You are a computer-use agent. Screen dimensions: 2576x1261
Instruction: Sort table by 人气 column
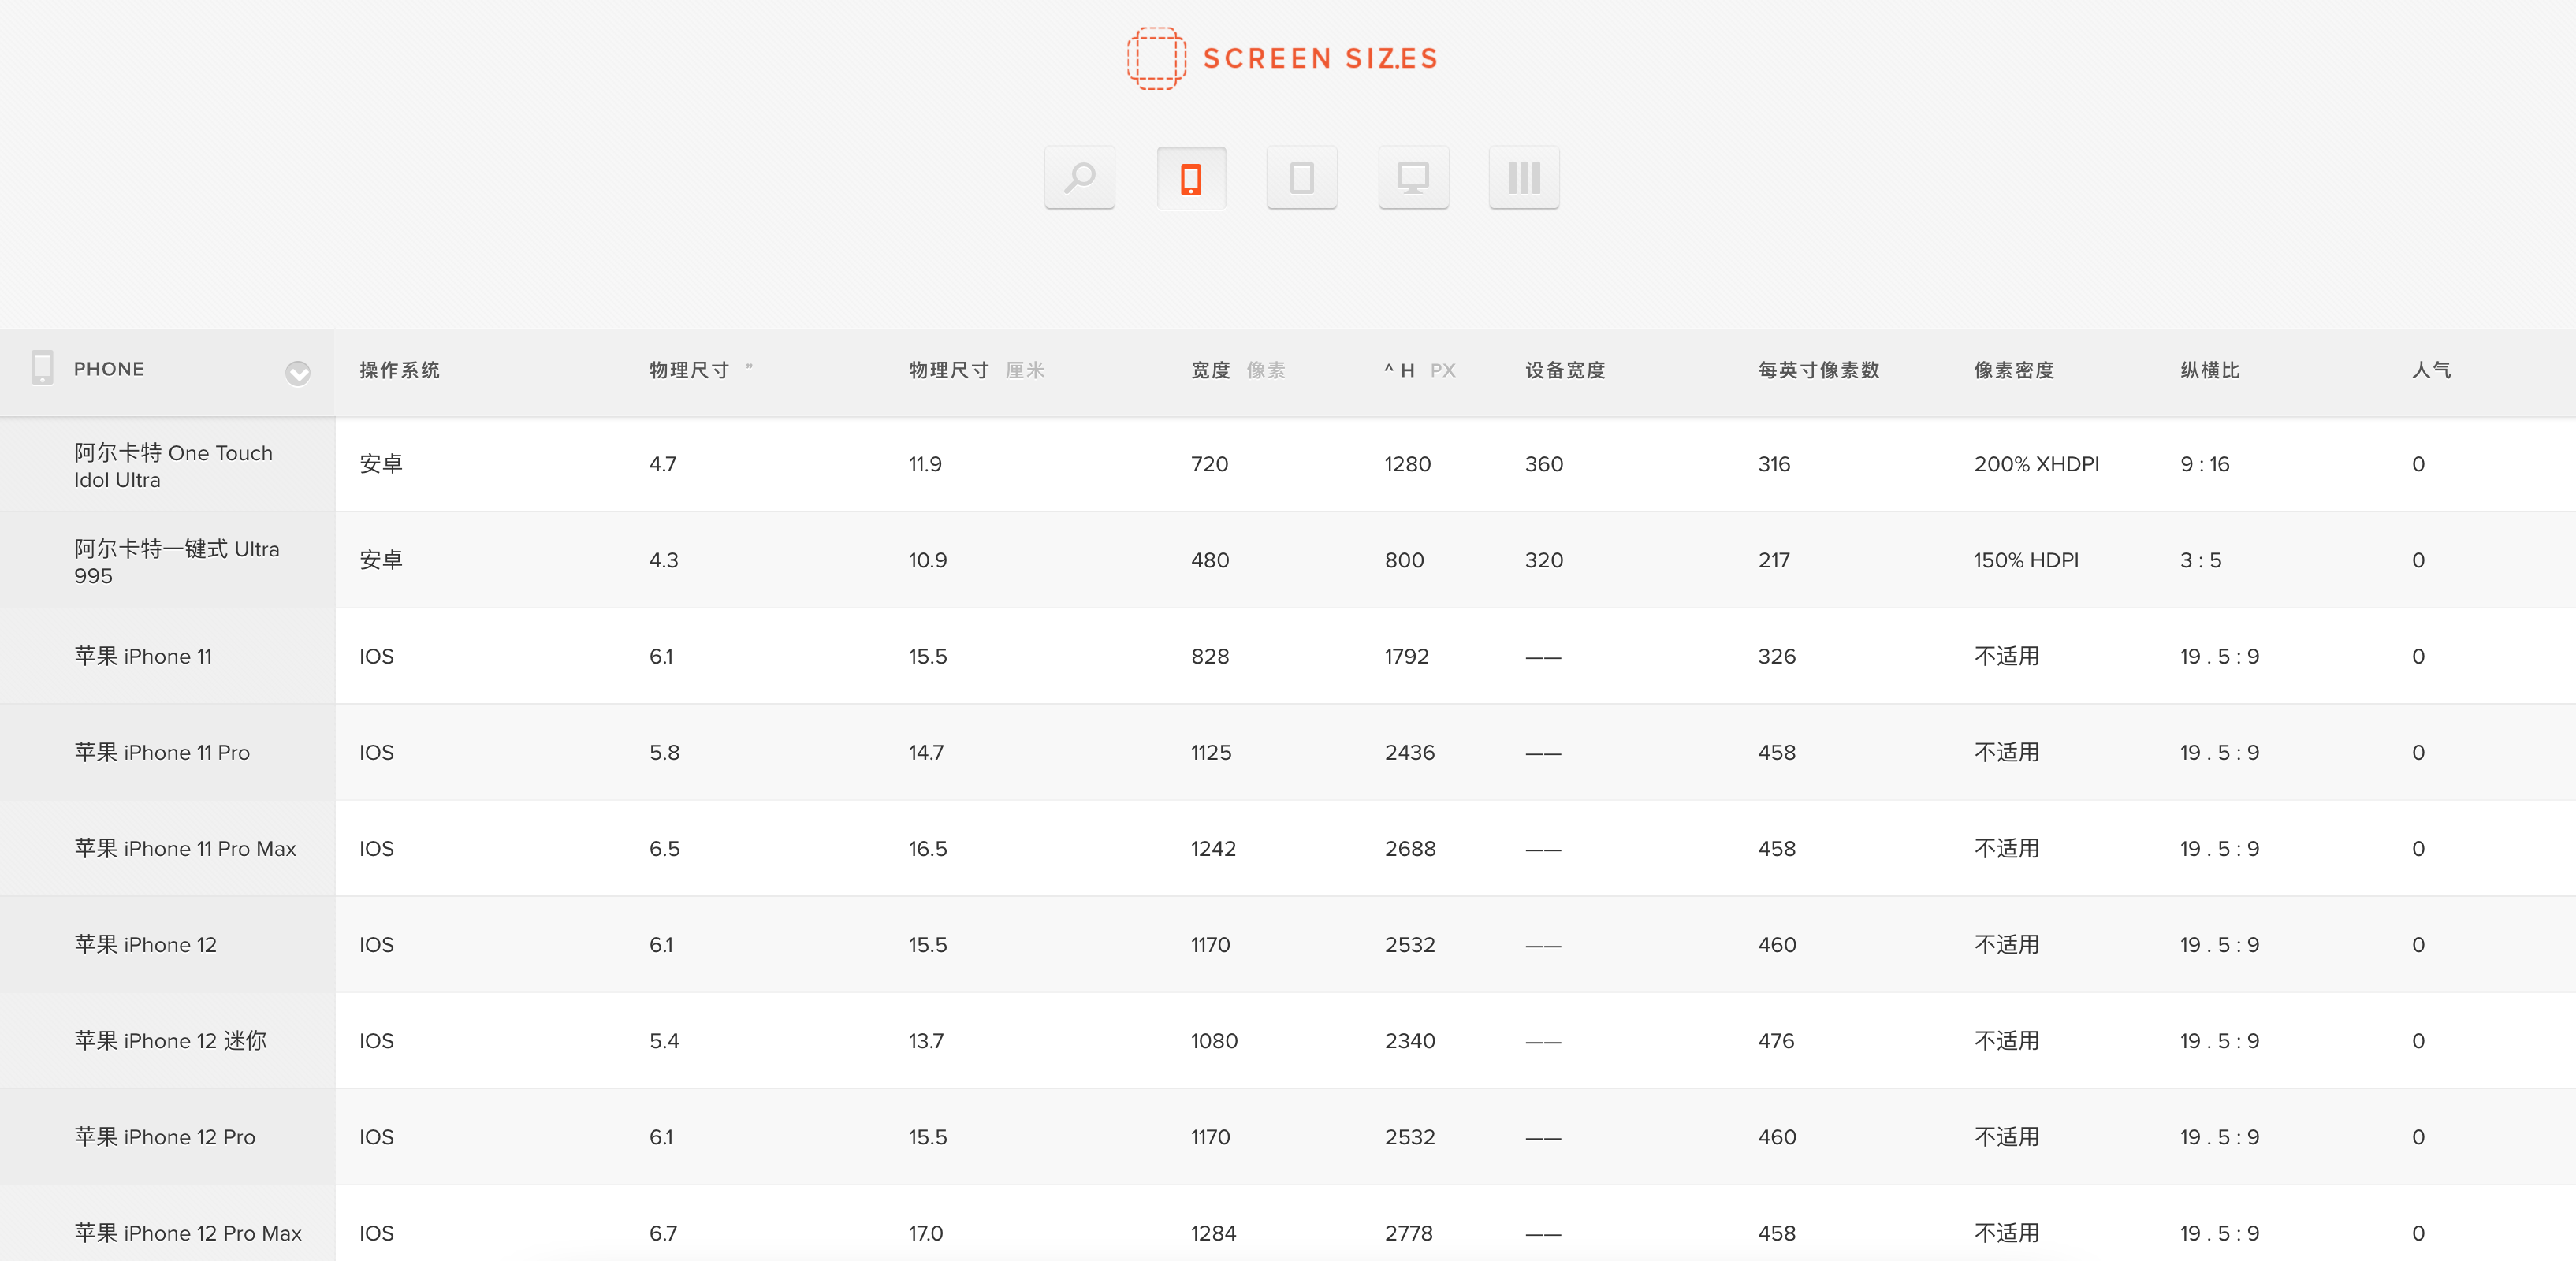[2430, 370]
